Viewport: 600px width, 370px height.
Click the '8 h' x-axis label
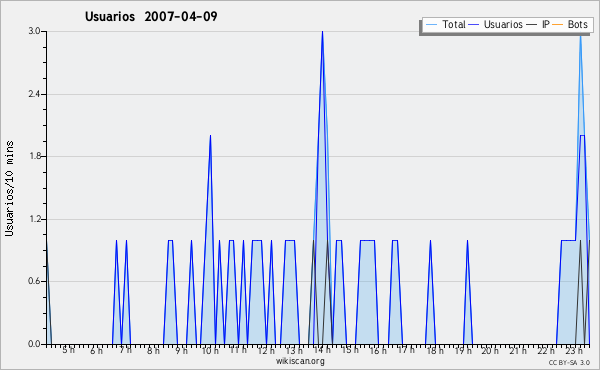pyautogui.click(x=153, y=350)
